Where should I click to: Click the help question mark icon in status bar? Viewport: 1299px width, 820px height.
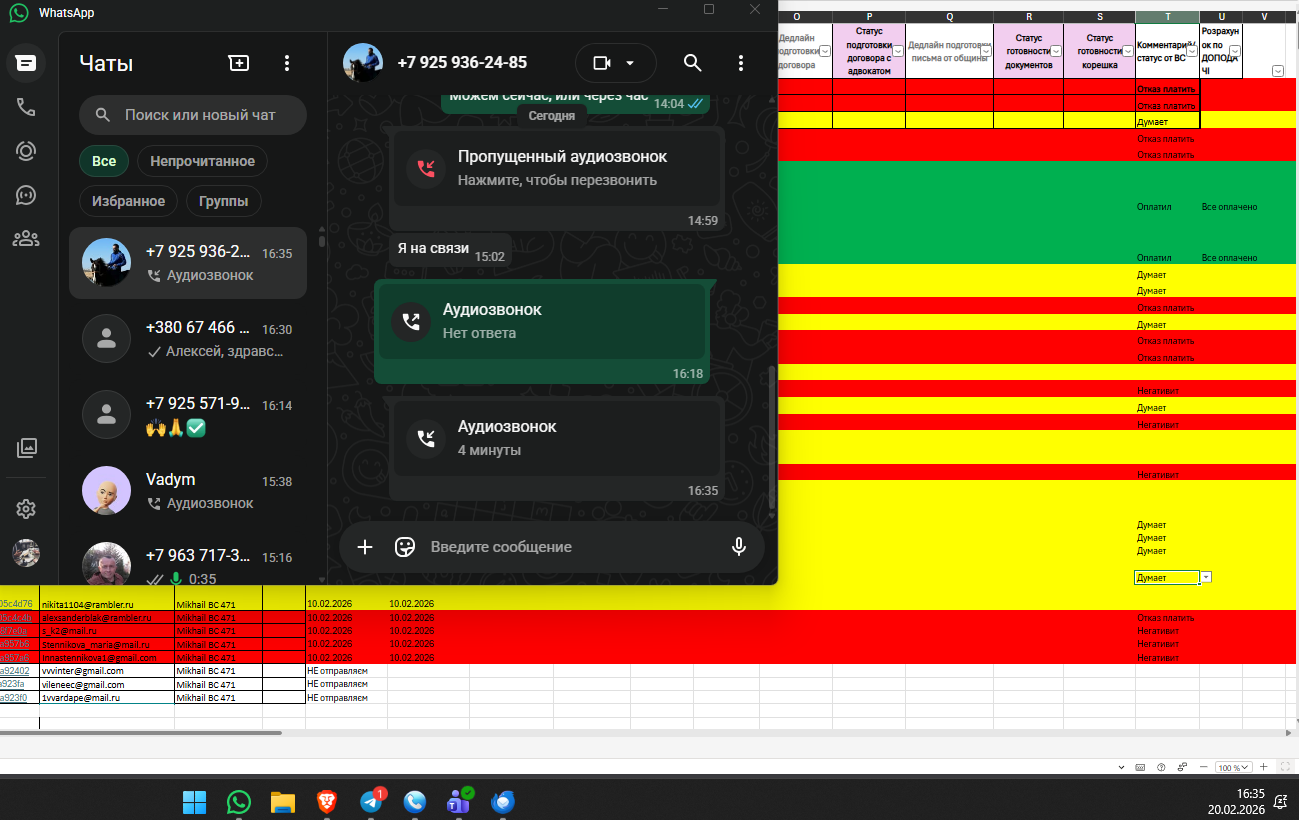(1161, 767)
